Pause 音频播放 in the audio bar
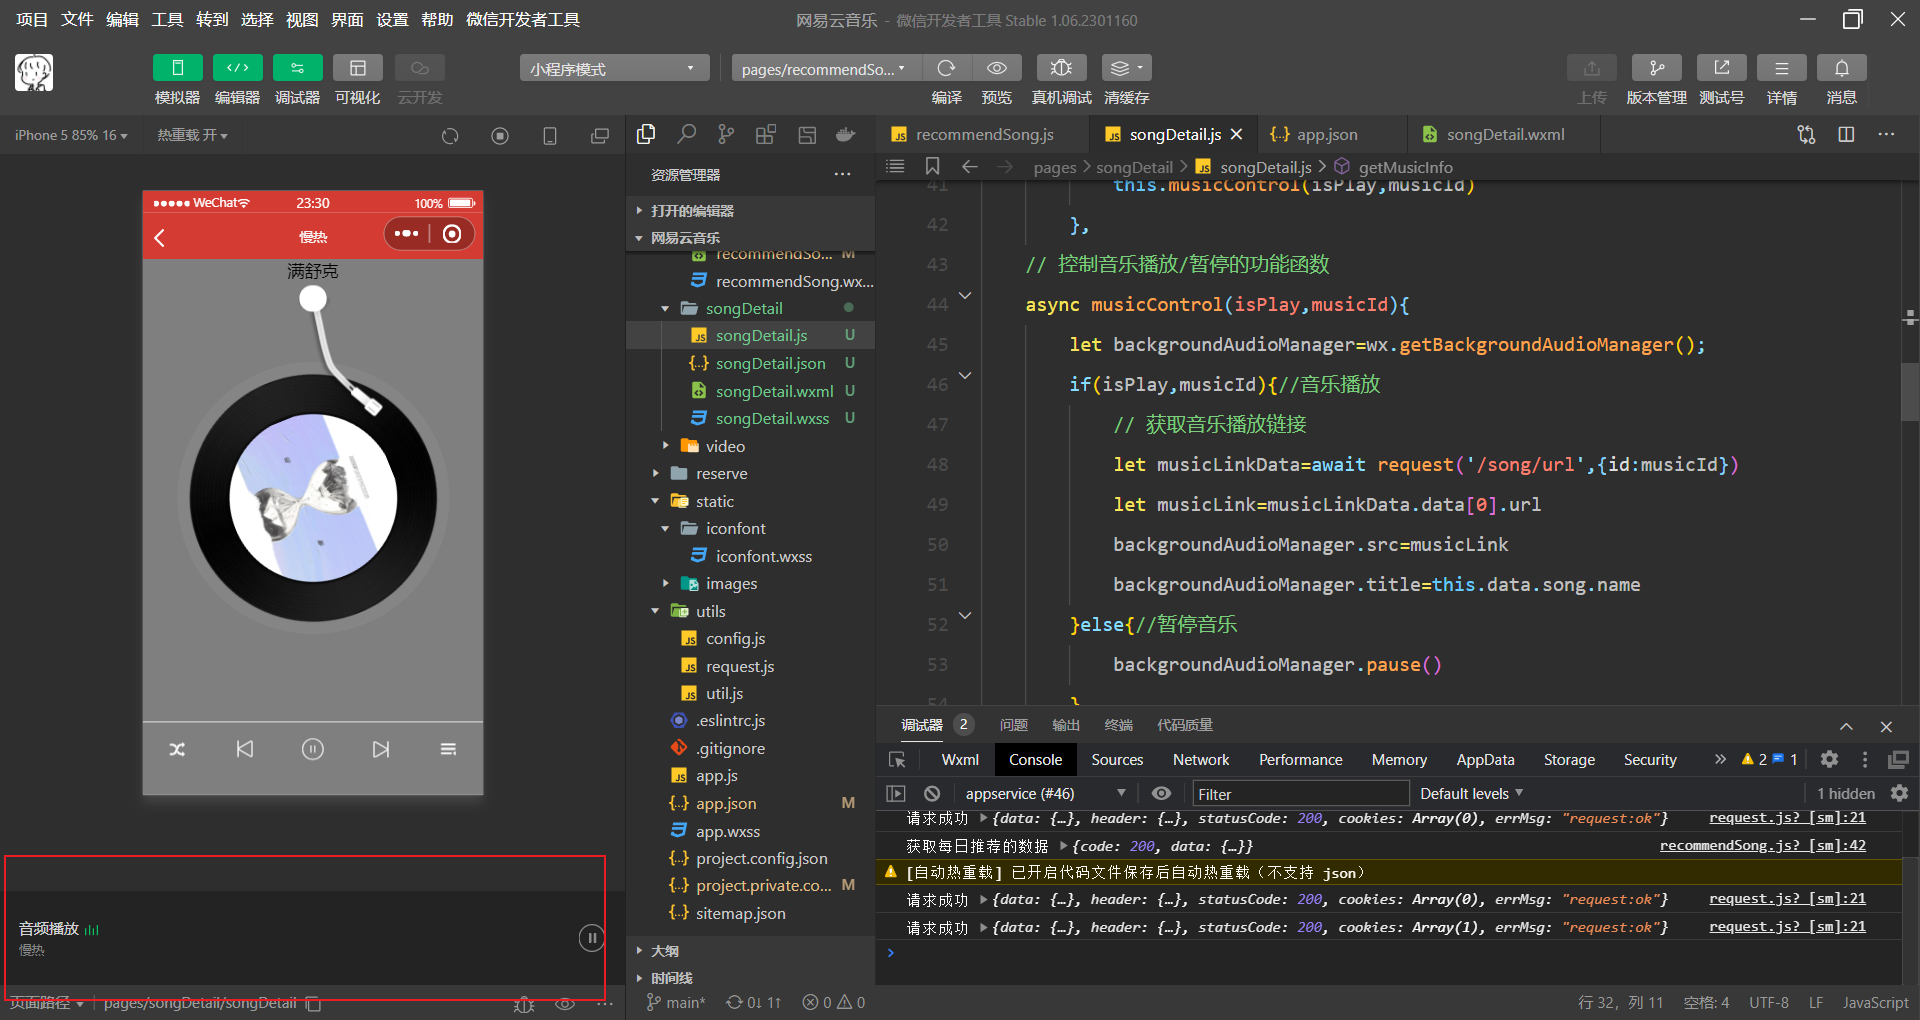The image size is (1920, 1020). [x=592, y=938]
